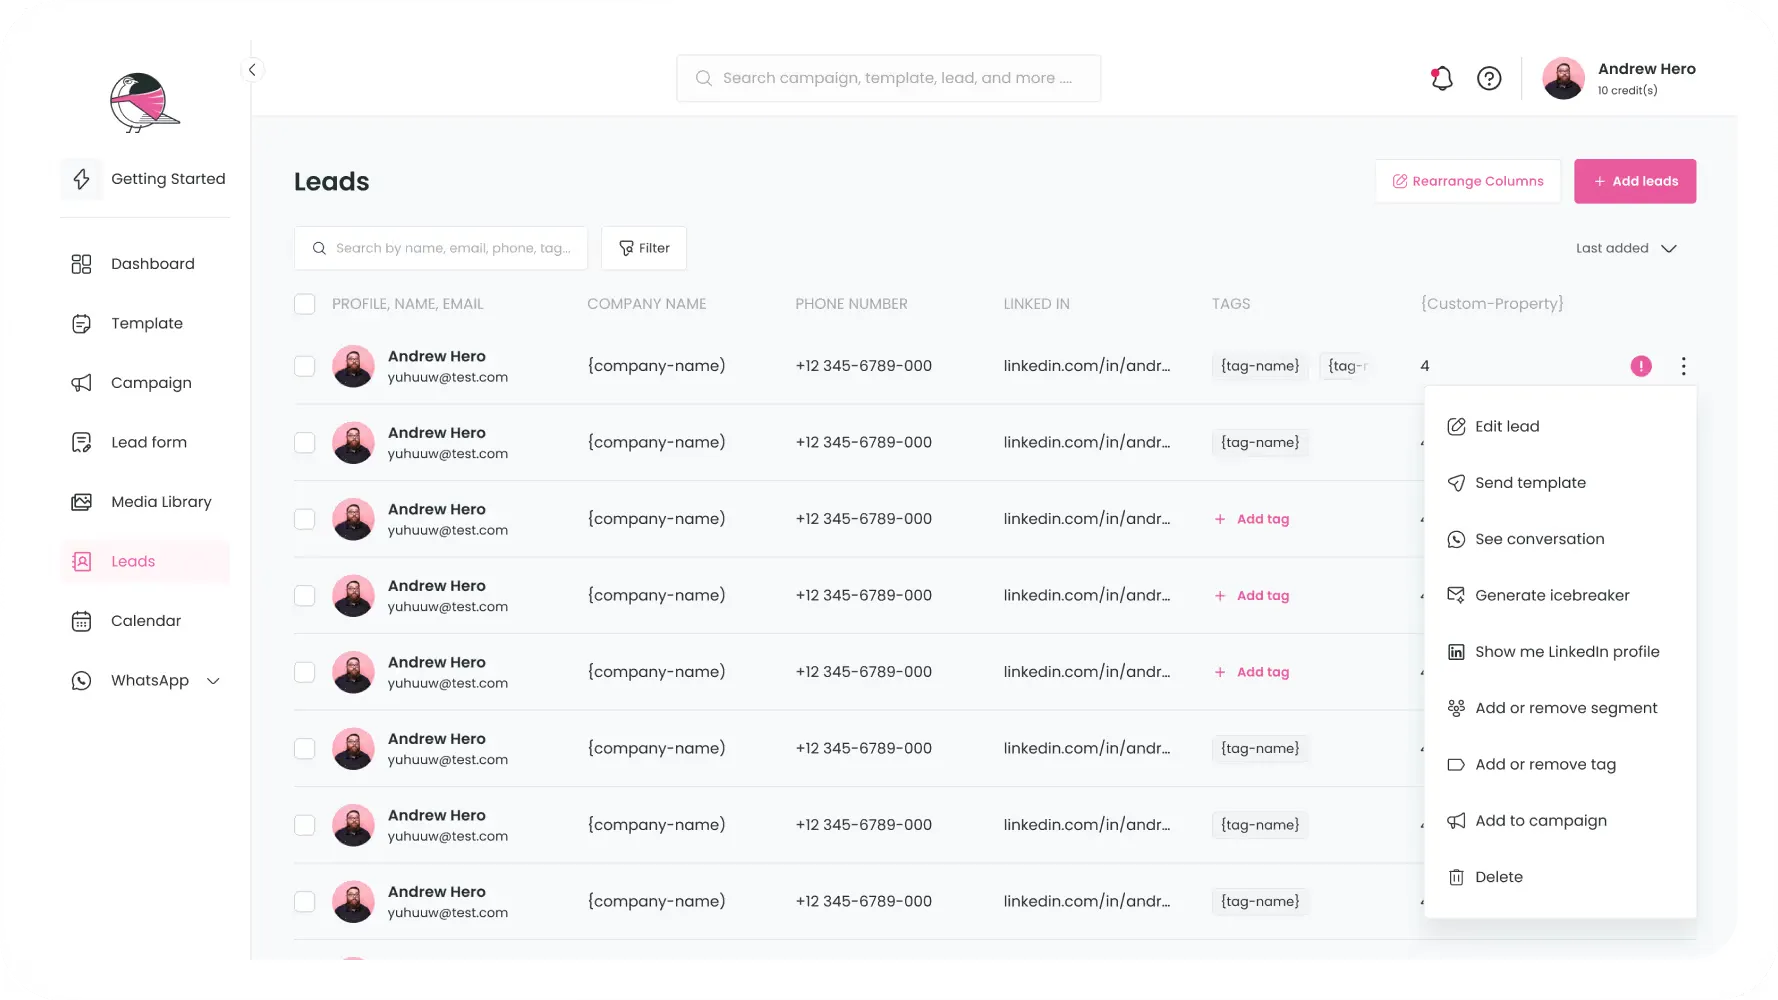Click the Leads contact icon in the sidebar
This screenshot has height=1000, width=1778.
click(82, 562)
